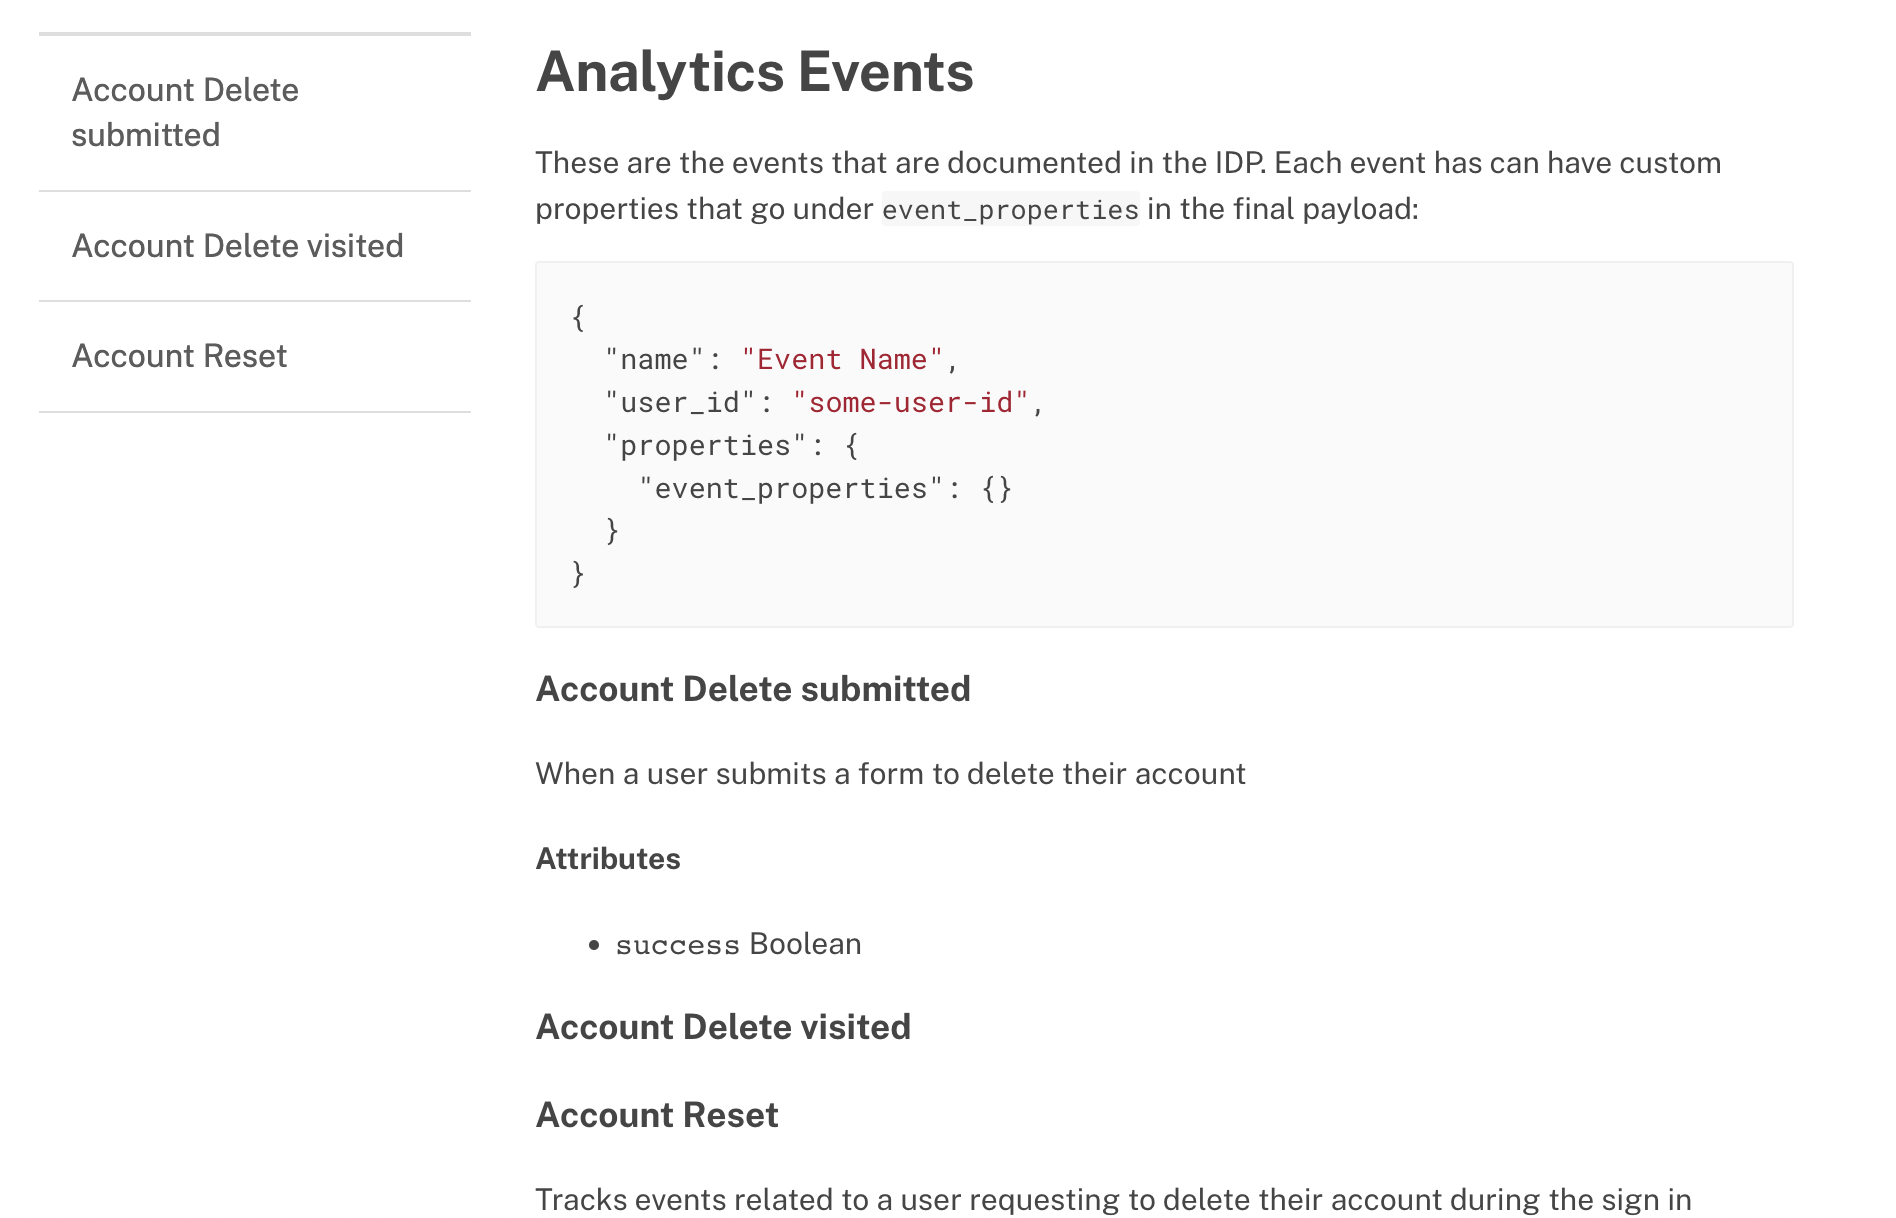Click the "user_id" key in code block
This screenshot has height=1218, width=1896.
pos(680,403)
